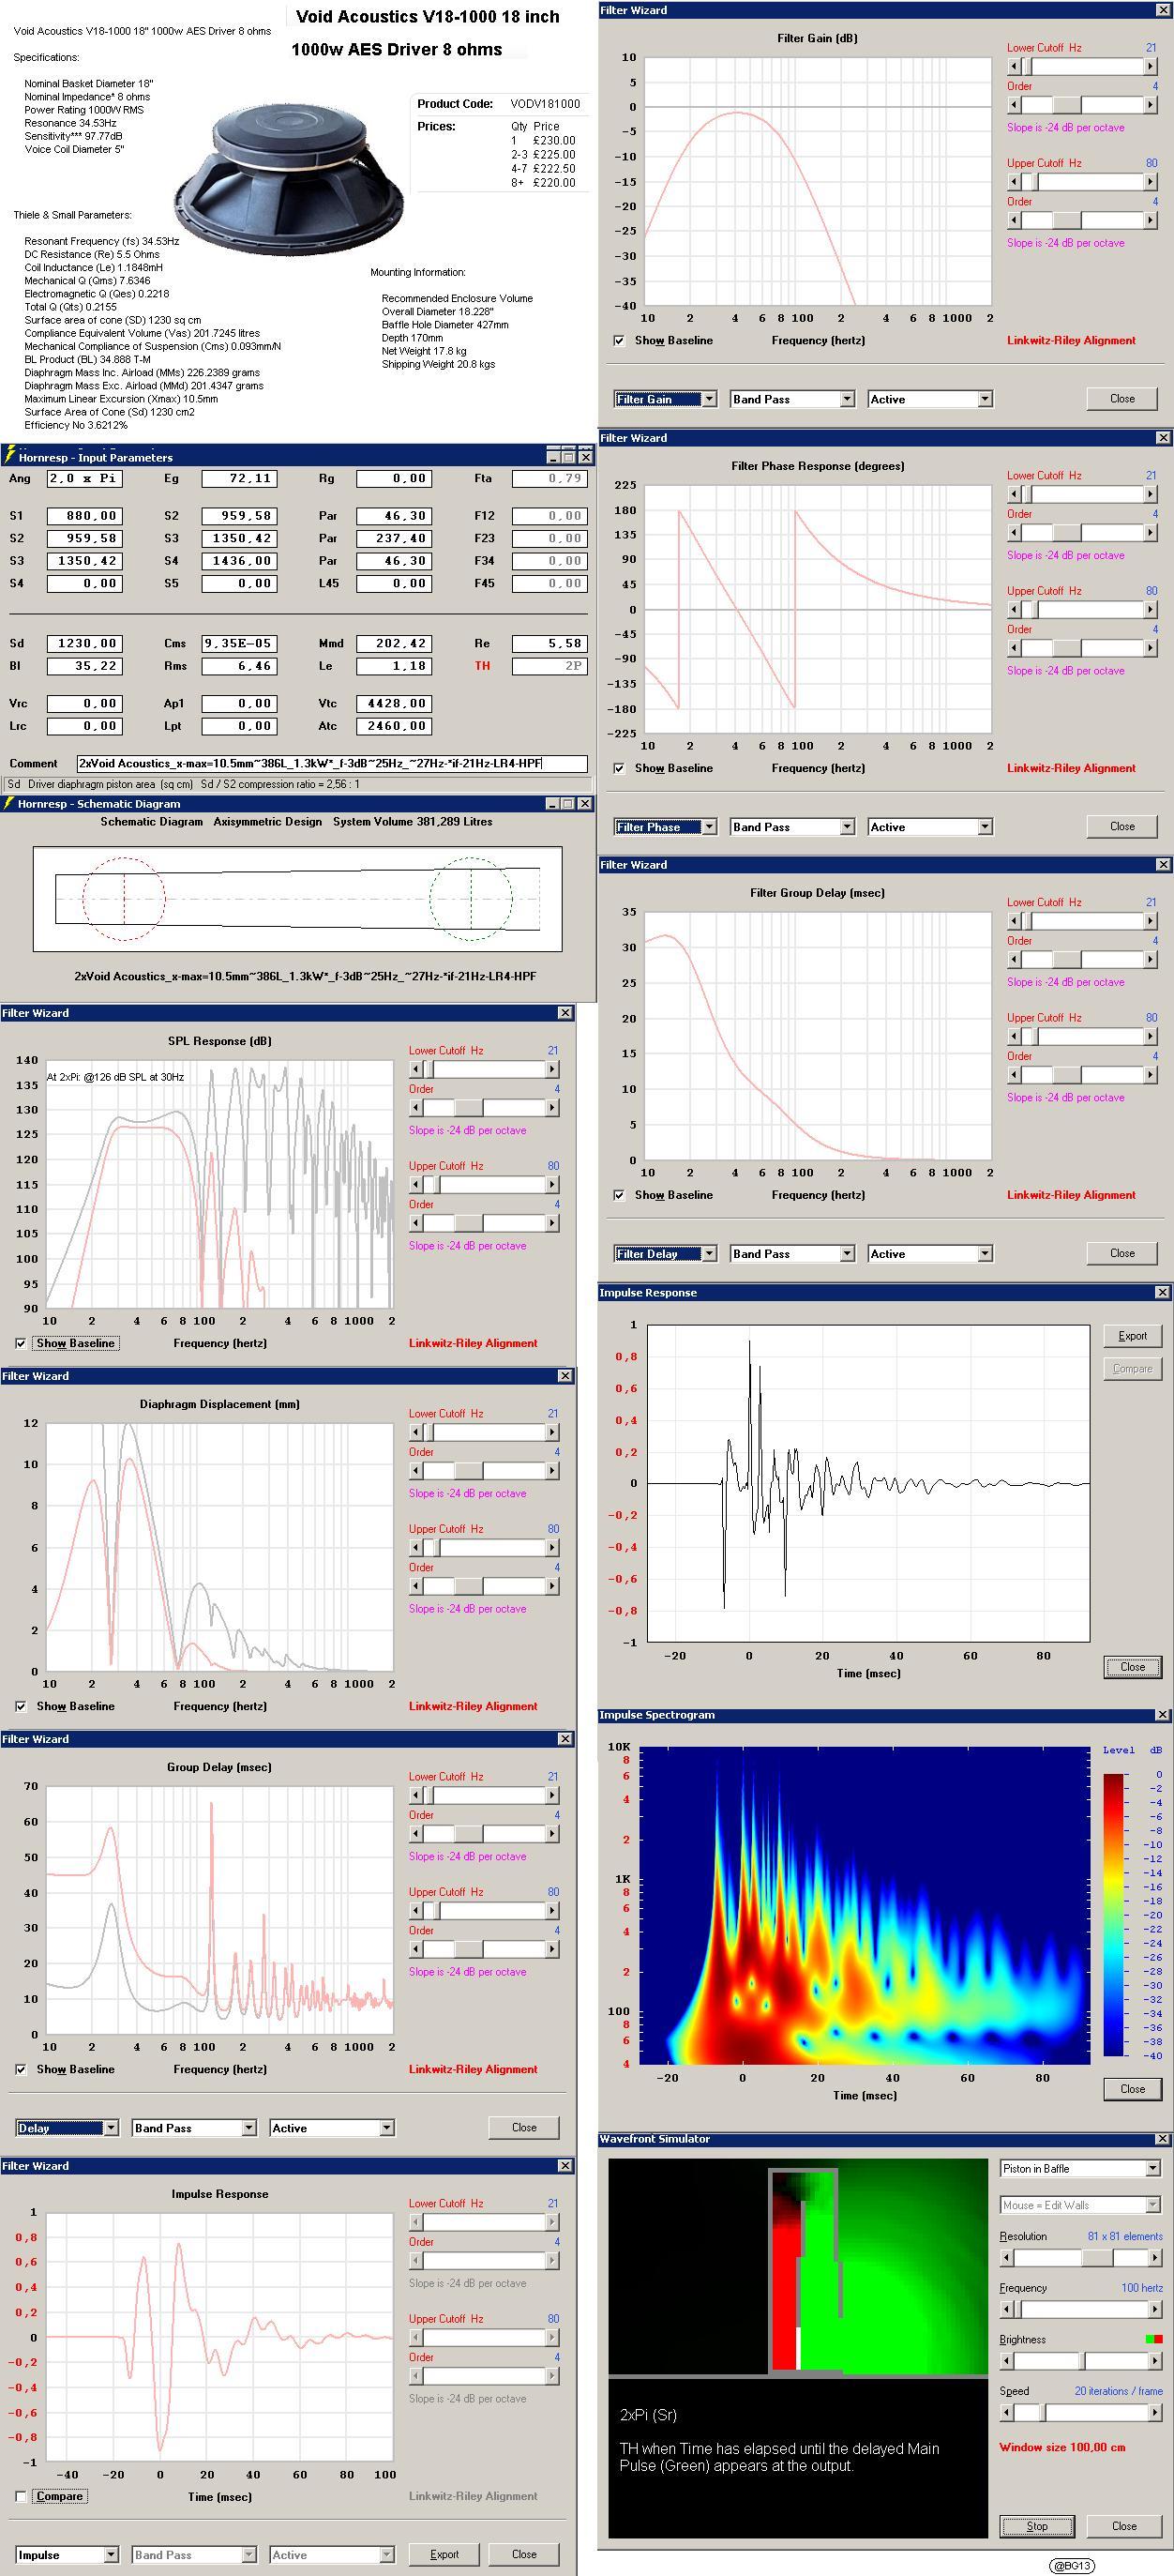Toggle Show Baseline in Filter Gain window
The image size is (1174, 2576).
619,341
